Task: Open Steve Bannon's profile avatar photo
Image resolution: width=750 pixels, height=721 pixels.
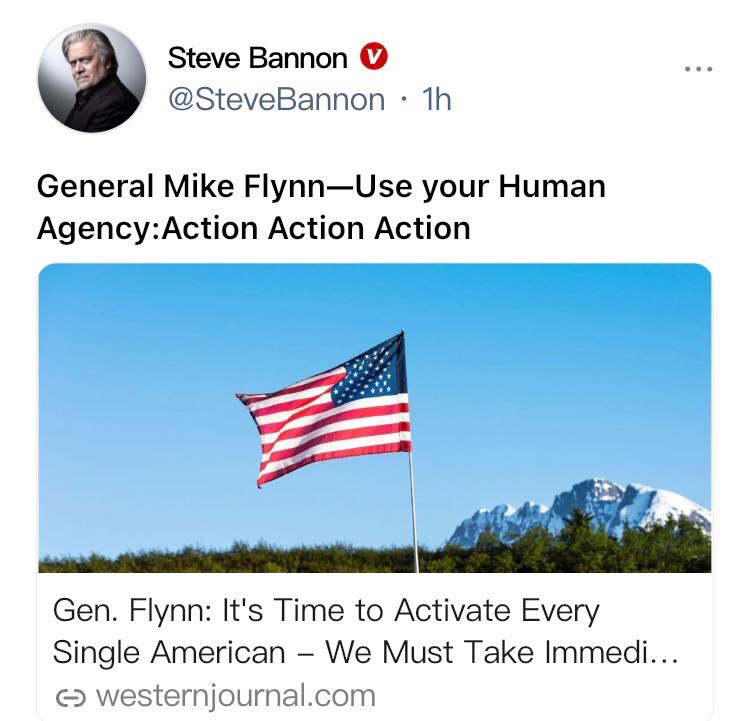Action: pyautogui.click(x=92, y=78)
